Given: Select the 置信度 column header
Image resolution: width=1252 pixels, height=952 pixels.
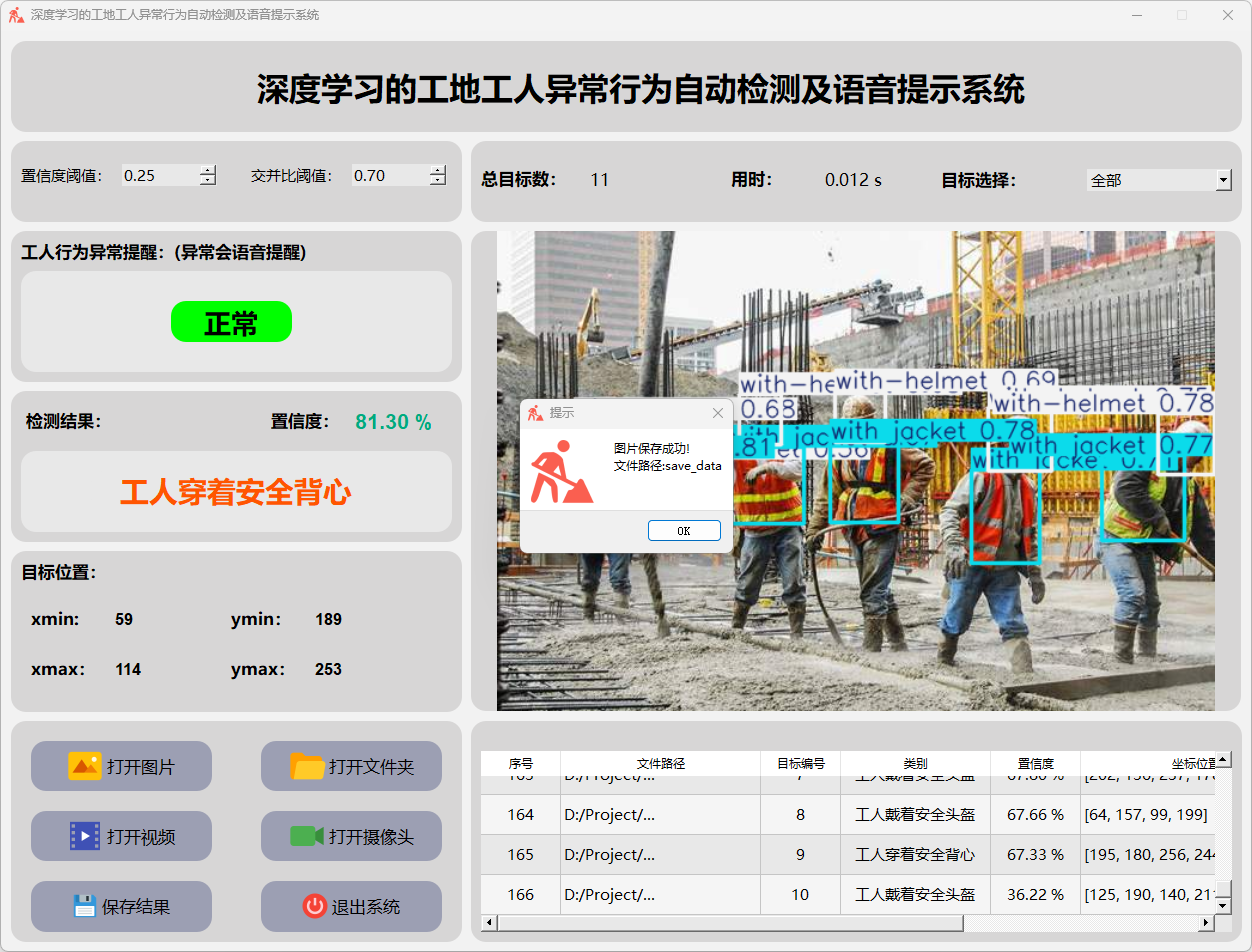Looking at the screenshot, I should point(1035,763).
